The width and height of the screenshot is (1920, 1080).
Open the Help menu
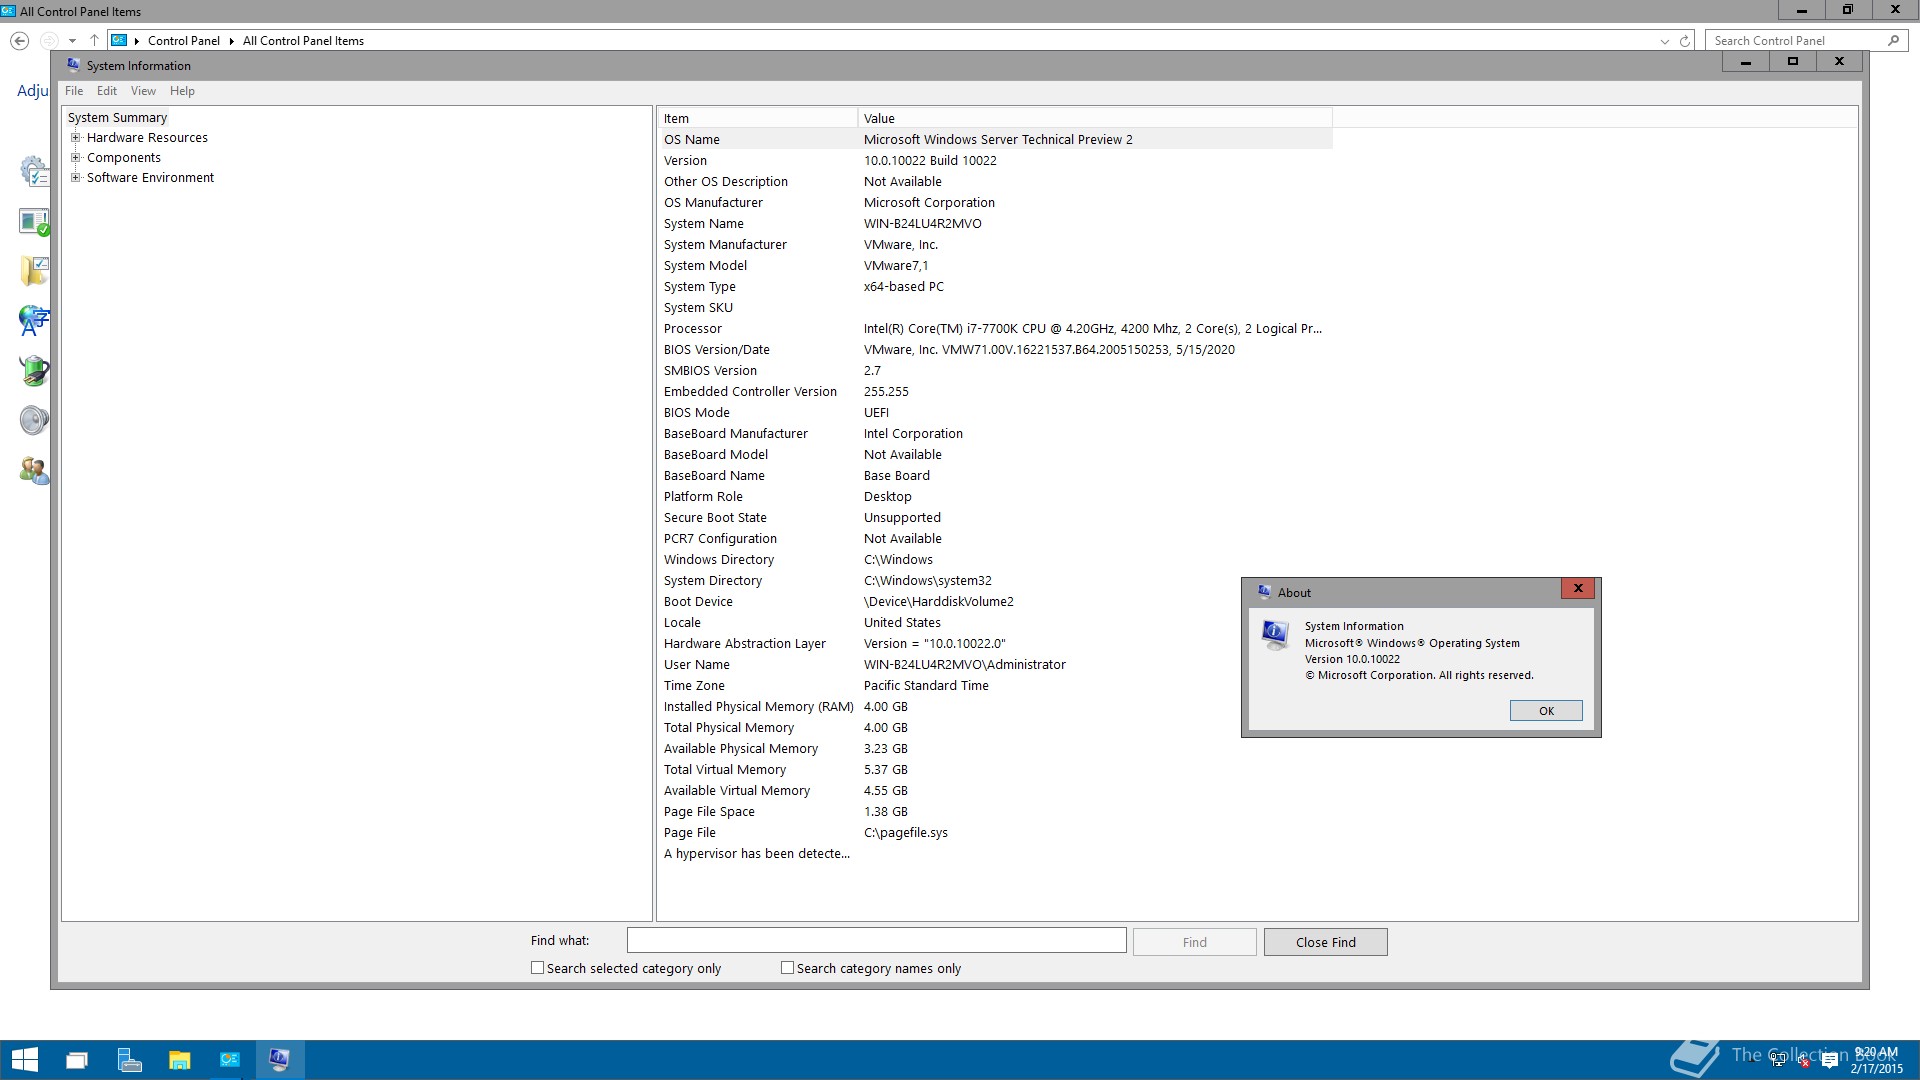[x=182, y=91]
